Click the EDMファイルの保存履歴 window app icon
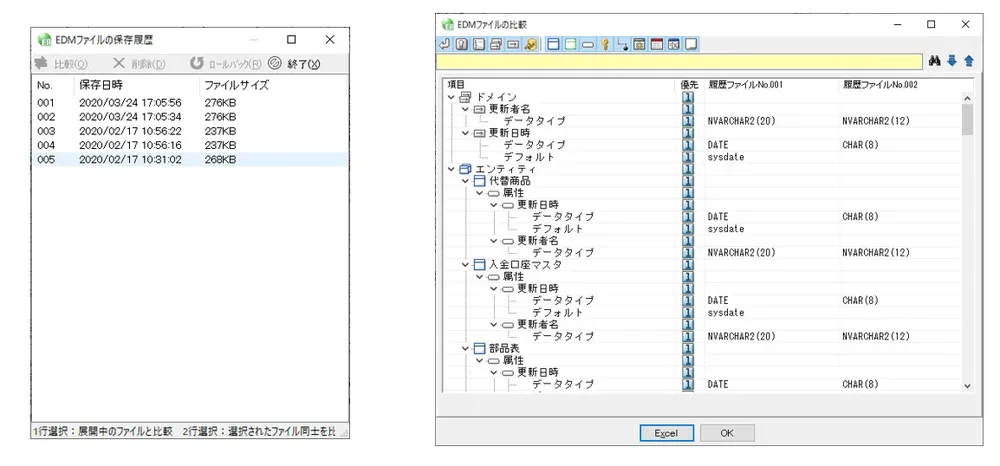The image size is (1000, 466). tap(44, 40)
